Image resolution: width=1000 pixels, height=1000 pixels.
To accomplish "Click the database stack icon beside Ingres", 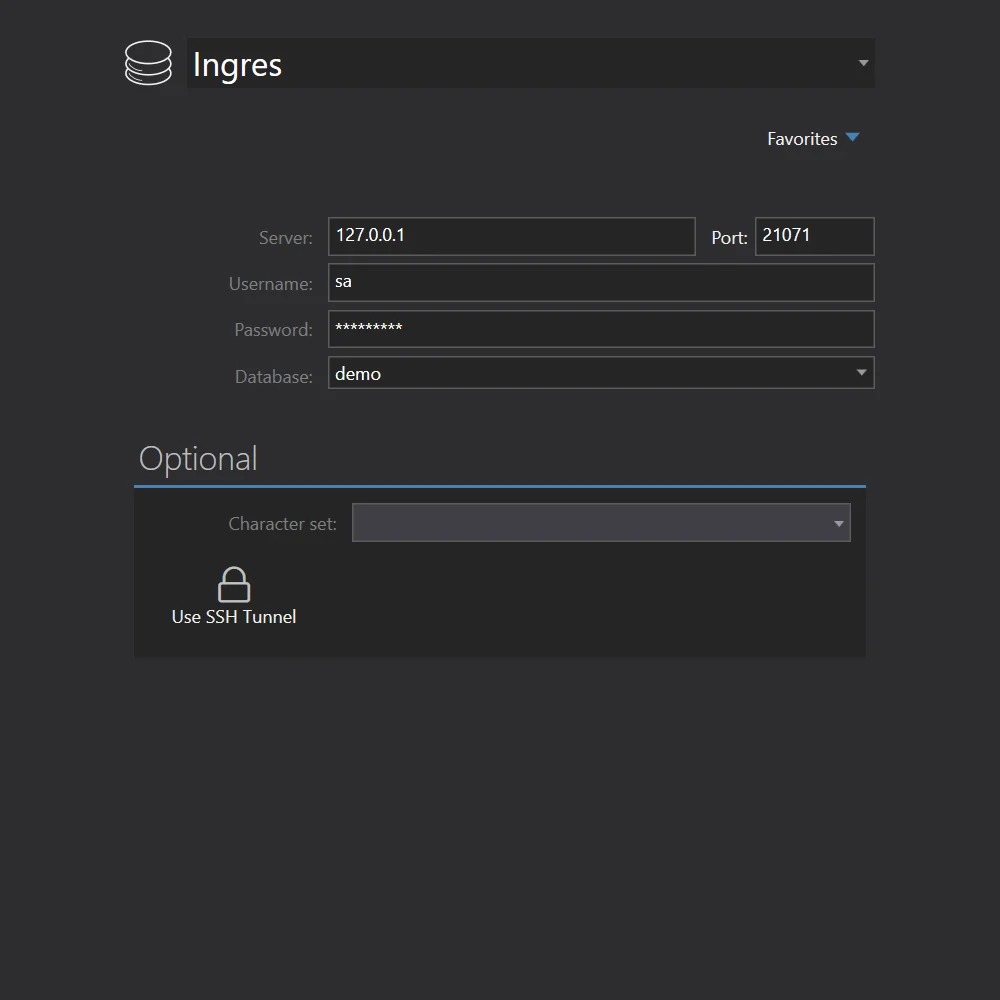I will (148, 63).
